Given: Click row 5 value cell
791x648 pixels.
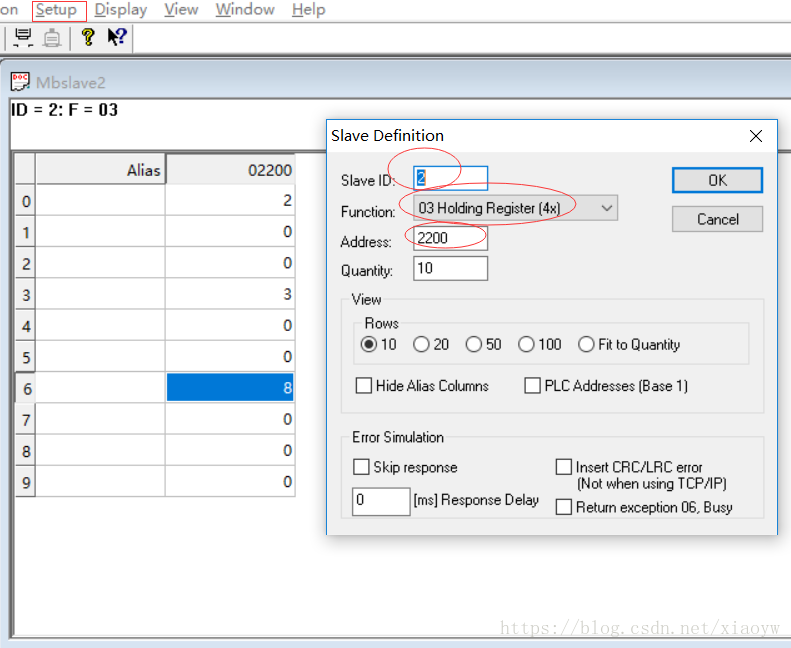Looking at the screenshot, I should coord(230,357).
